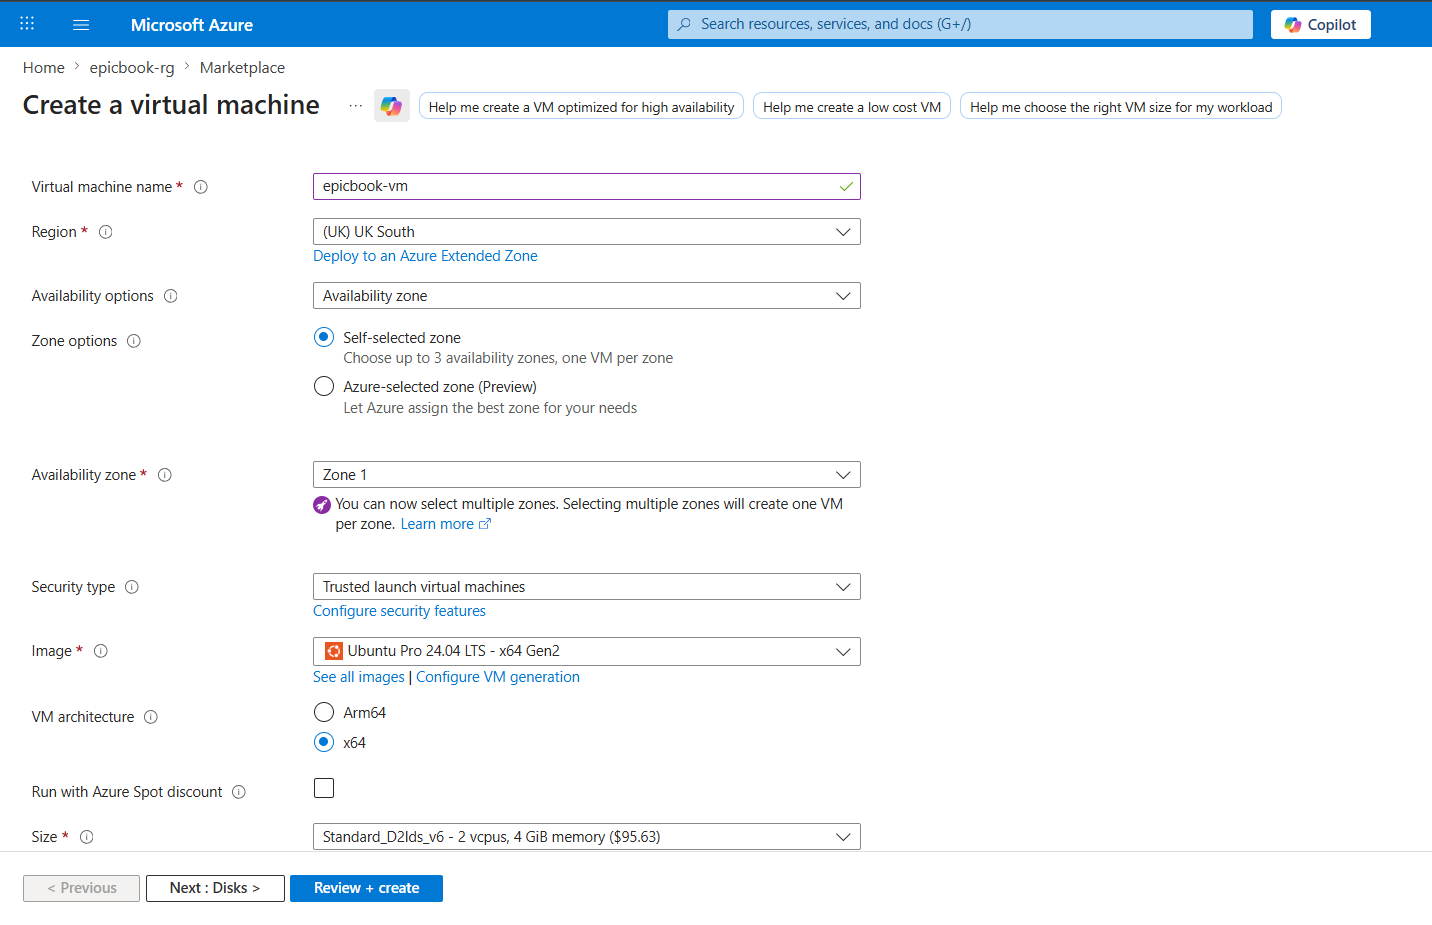Expand the Availability options dropdown
This screenshot has height=925, width=1432.
[587, 296]
